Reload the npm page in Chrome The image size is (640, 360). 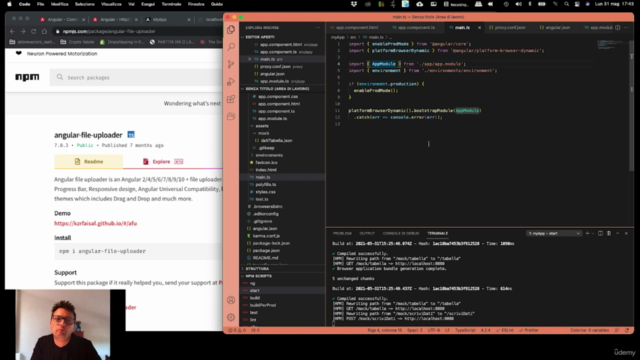[33, 31]
